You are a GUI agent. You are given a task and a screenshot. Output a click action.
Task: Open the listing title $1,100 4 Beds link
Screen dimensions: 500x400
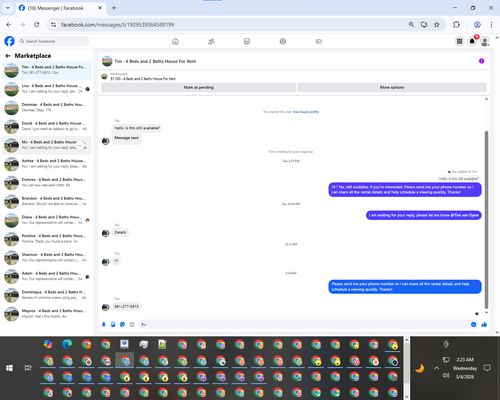[143, 79]
